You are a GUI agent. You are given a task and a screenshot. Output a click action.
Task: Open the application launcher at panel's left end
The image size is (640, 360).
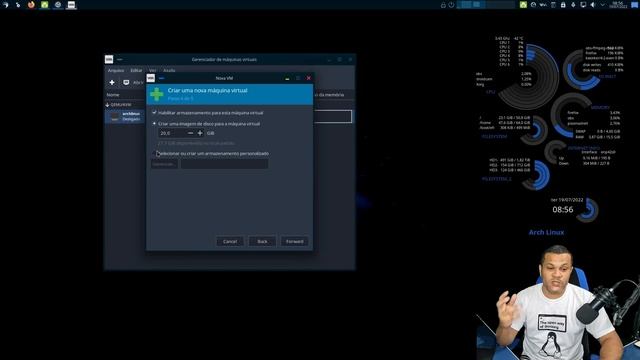click(x=6, y=5)
